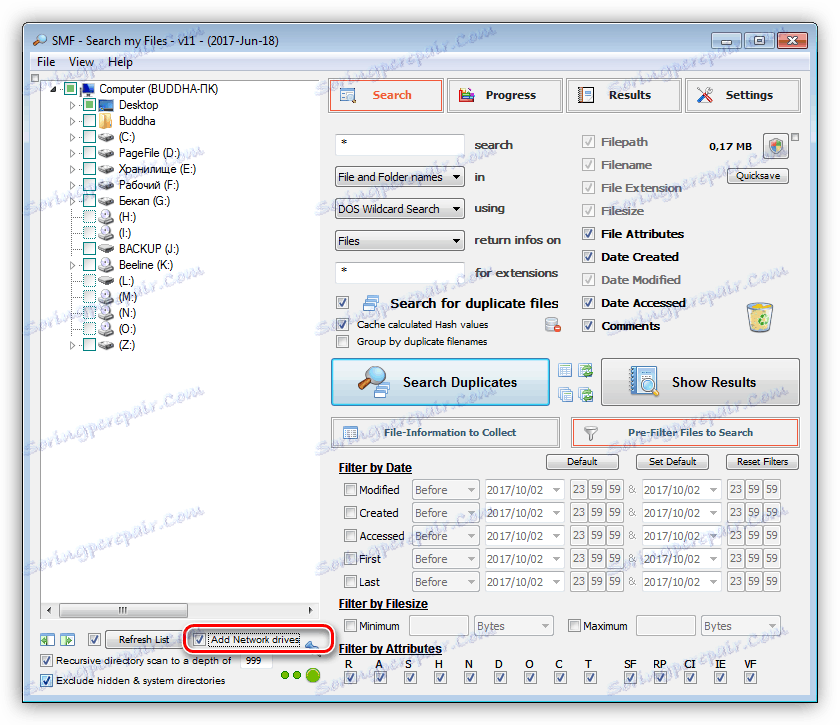Click the Reset Filters button
The width and height of the screenshot is (840, 725).
click(x=762, y=461)
